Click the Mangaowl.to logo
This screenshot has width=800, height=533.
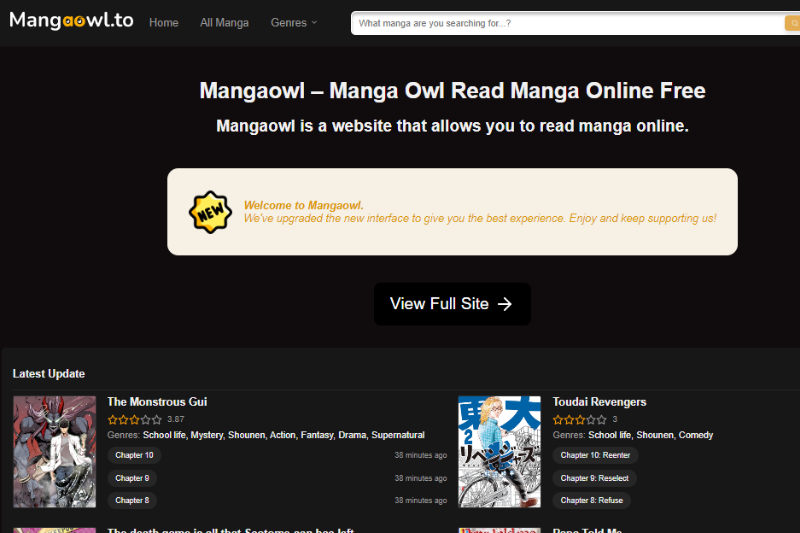coord(71,20)
